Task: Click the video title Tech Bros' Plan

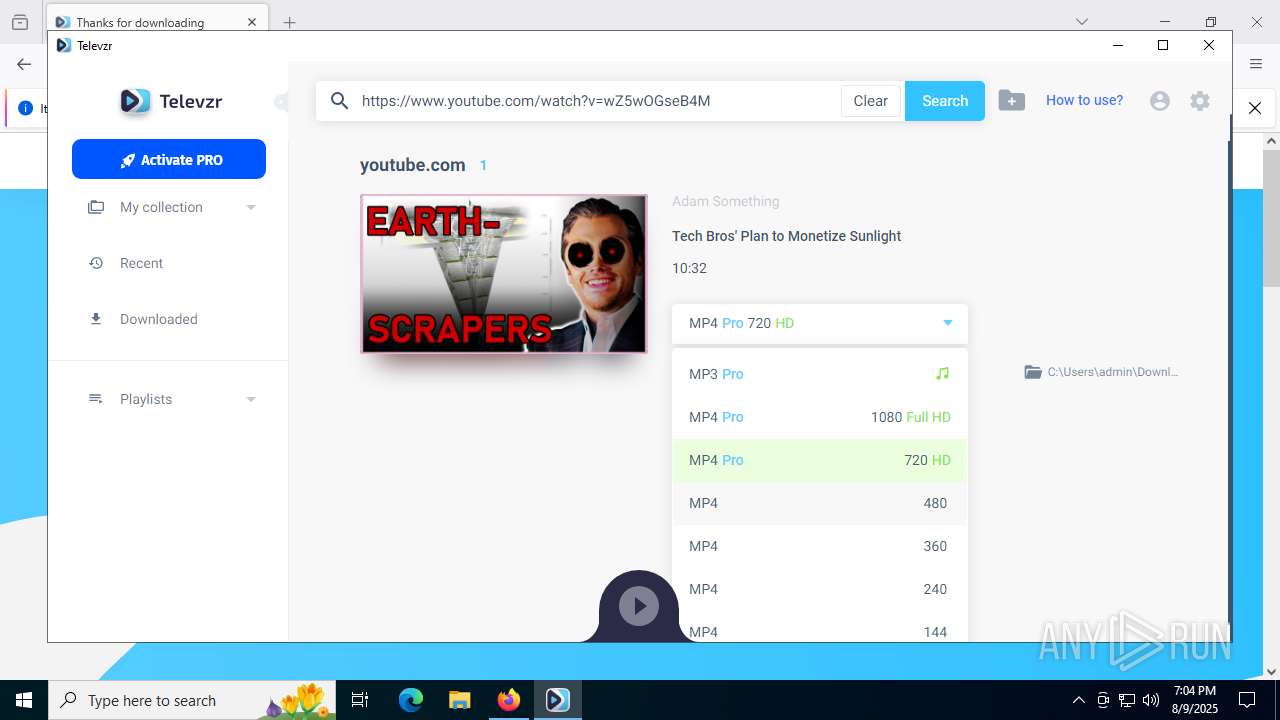Action: (x=786, y=236)
